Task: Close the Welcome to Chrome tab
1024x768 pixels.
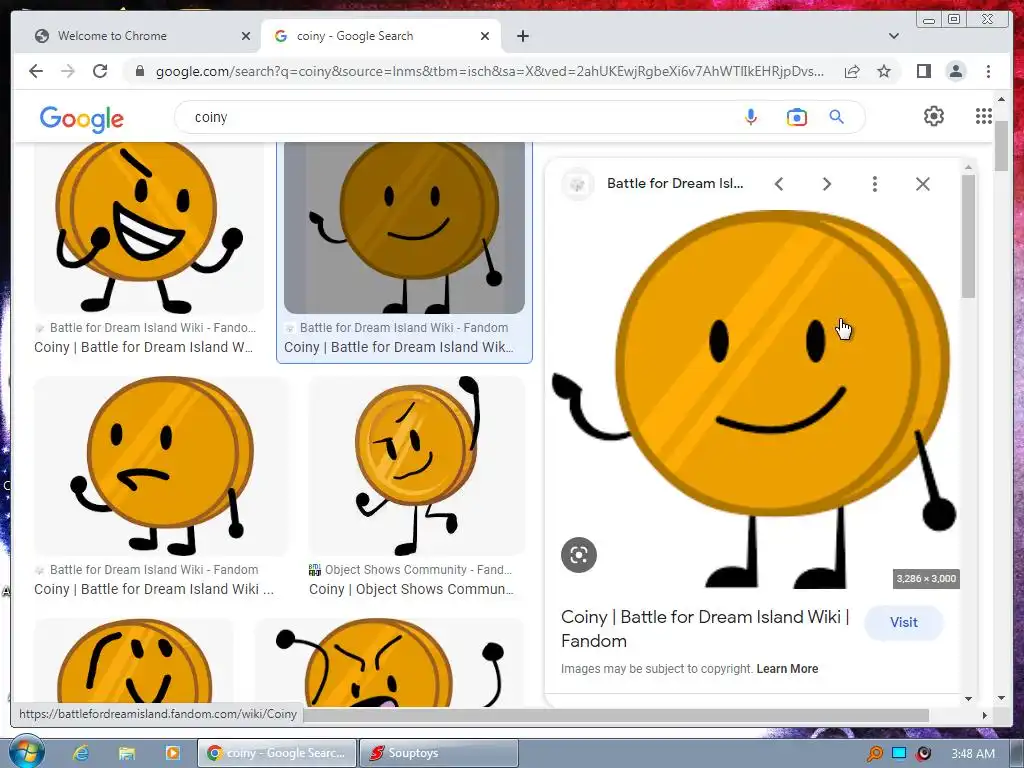Action: pos(246,36)
